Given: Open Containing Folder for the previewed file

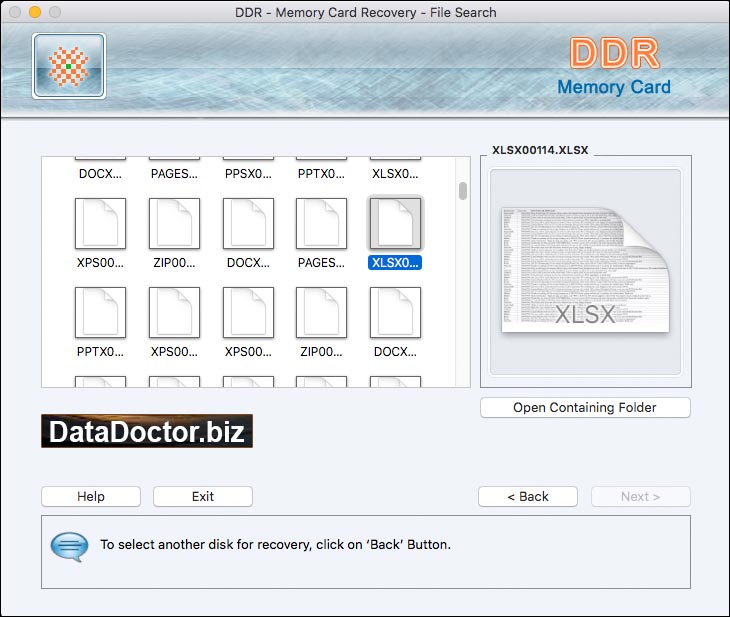Looking at the screenshot, I should 585,407.
